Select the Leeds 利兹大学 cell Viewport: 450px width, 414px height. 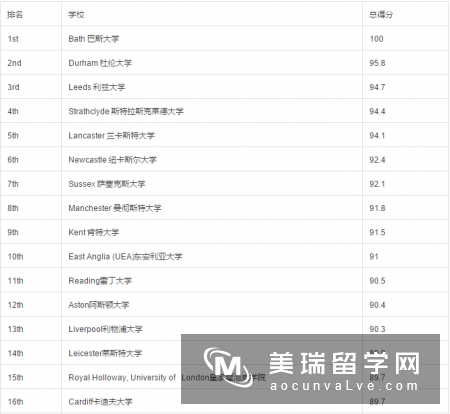(x=212, y=87)
